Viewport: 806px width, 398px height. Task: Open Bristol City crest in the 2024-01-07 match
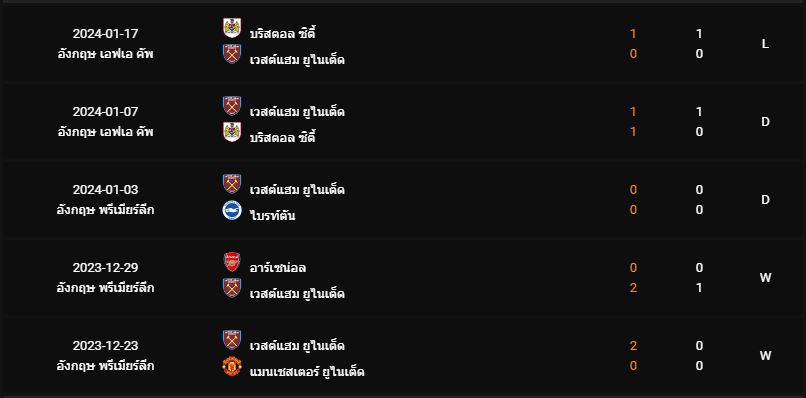click(x=232, y=132)
